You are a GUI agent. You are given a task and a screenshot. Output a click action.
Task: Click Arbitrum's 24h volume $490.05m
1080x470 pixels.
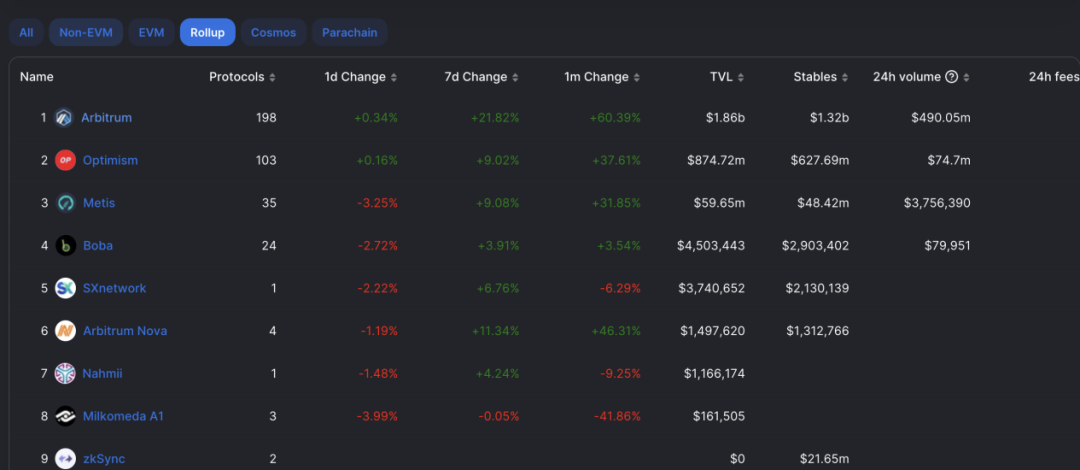coord(941,118)
